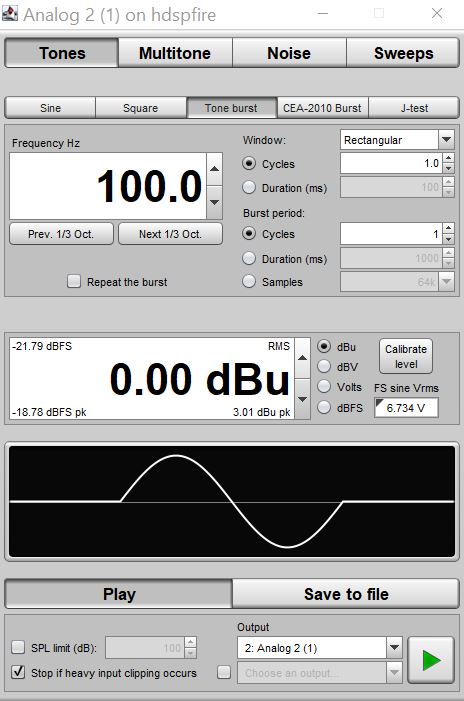Decrement the burst Cycles value of 1.0
Viewport: 464px width, 701px height.
pyautogui.click(x=448, y=169)
